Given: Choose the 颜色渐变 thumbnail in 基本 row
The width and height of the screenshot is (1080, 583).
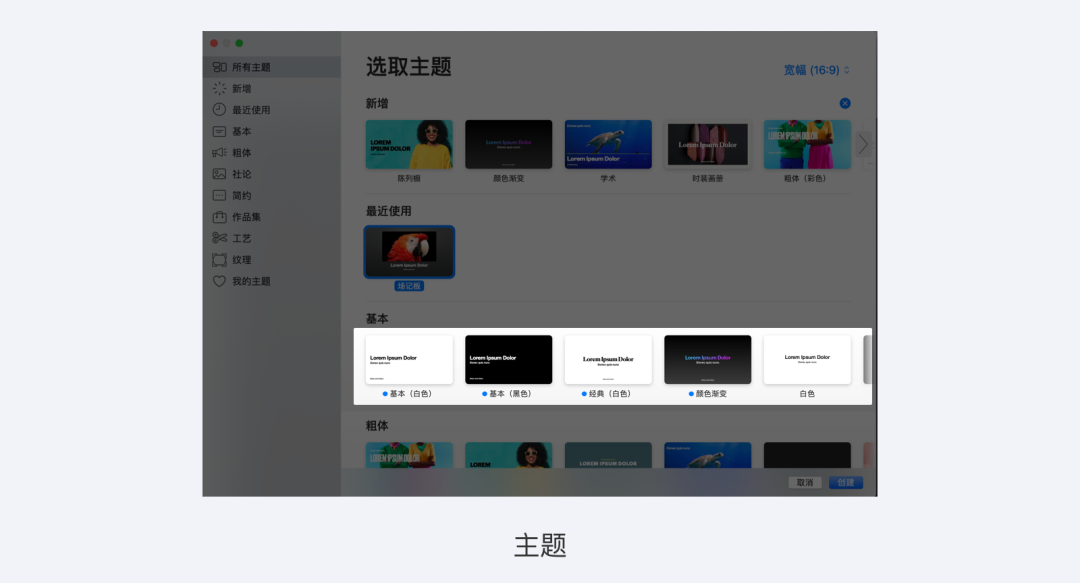Looking at the screenshot, I should tap(707, 359).
